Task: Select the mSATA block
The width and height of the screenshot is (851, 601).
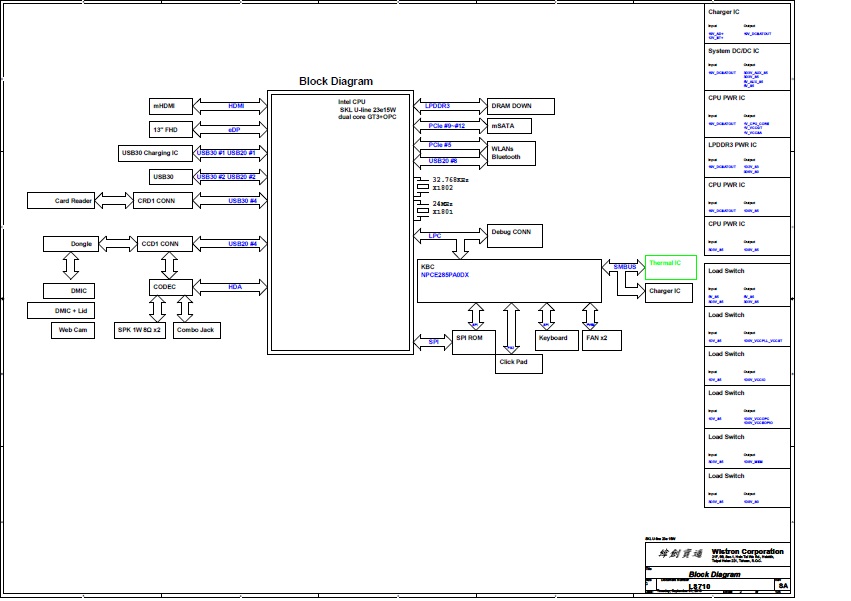Action: pos(507,127)
